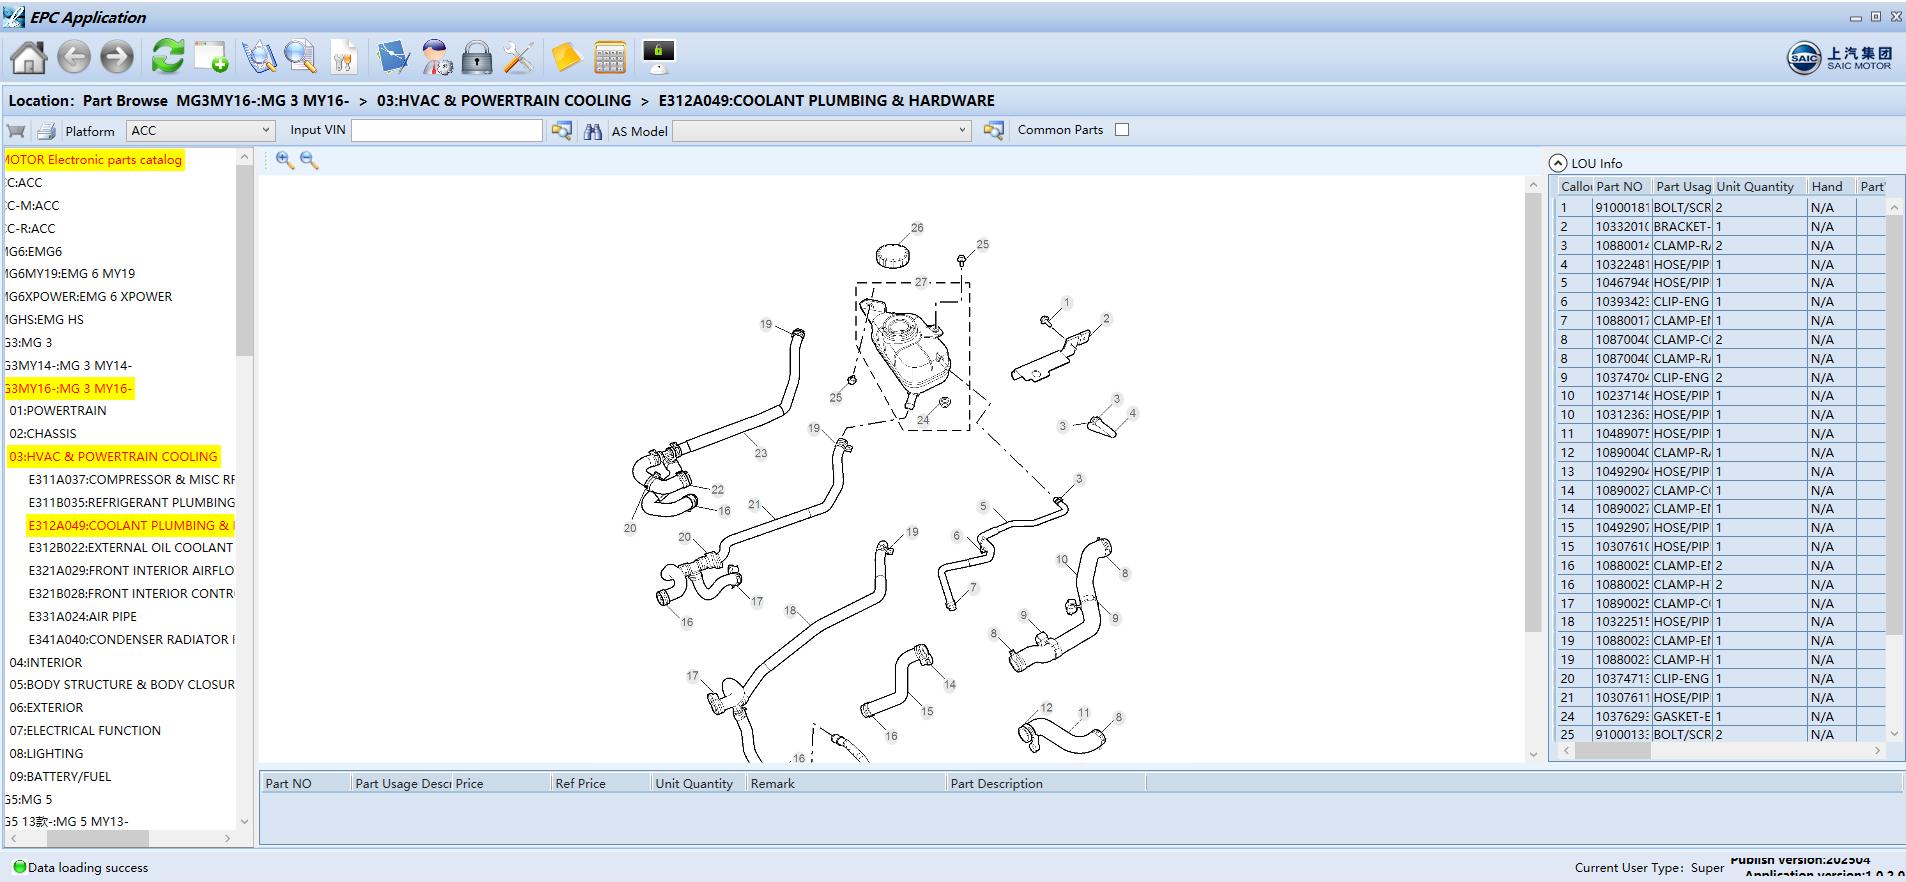Open the AS Model dropdown
The width and height of the screenshot is (1906, 882).
[821, 130]
